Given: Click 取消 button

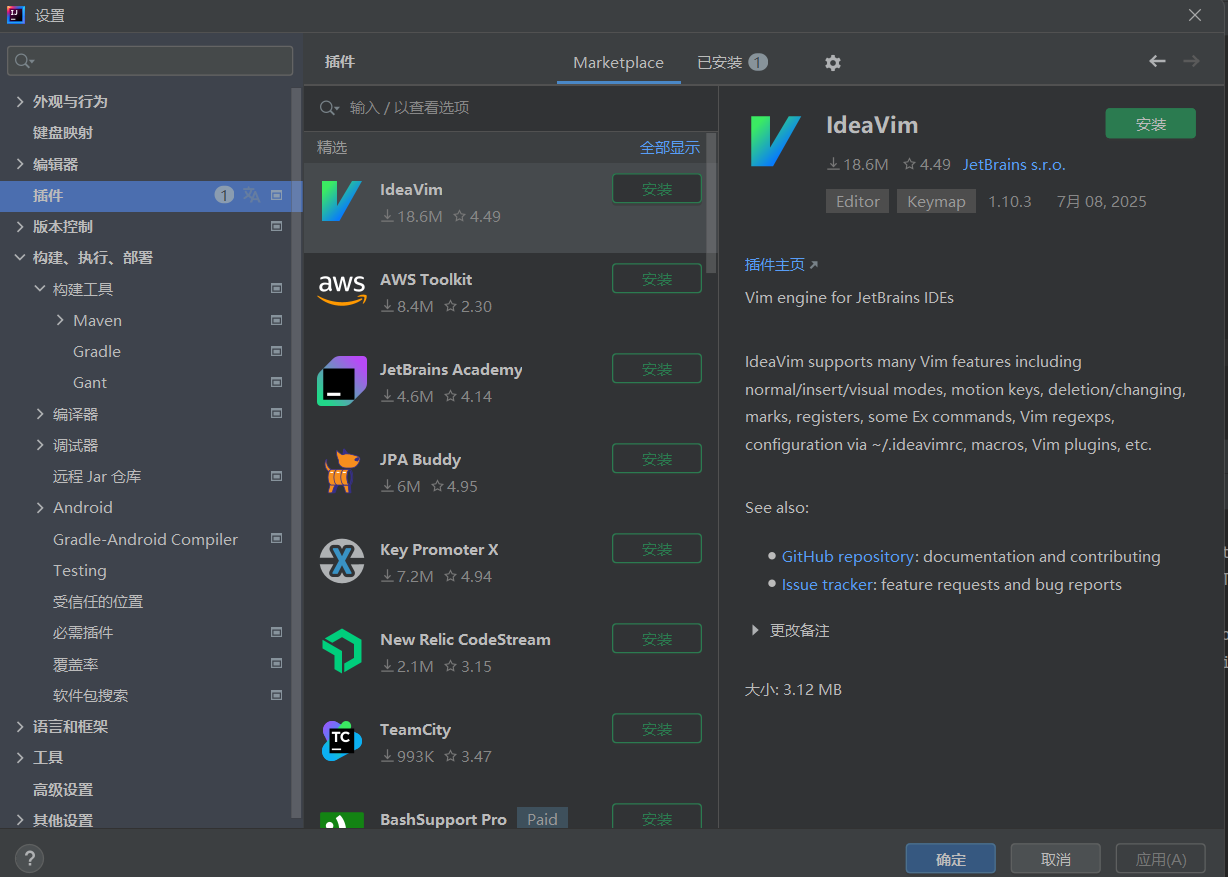Looking at the screenshot, I should click(1056, 859).
